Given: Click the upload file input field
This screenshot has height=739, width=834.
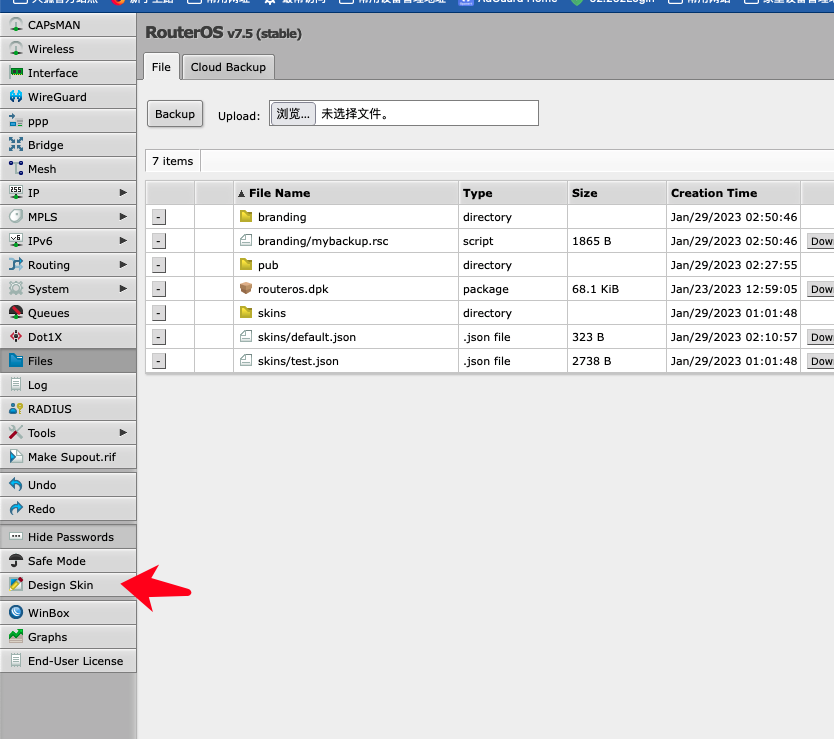Looking at the screenshot, I should pos(404,113).
